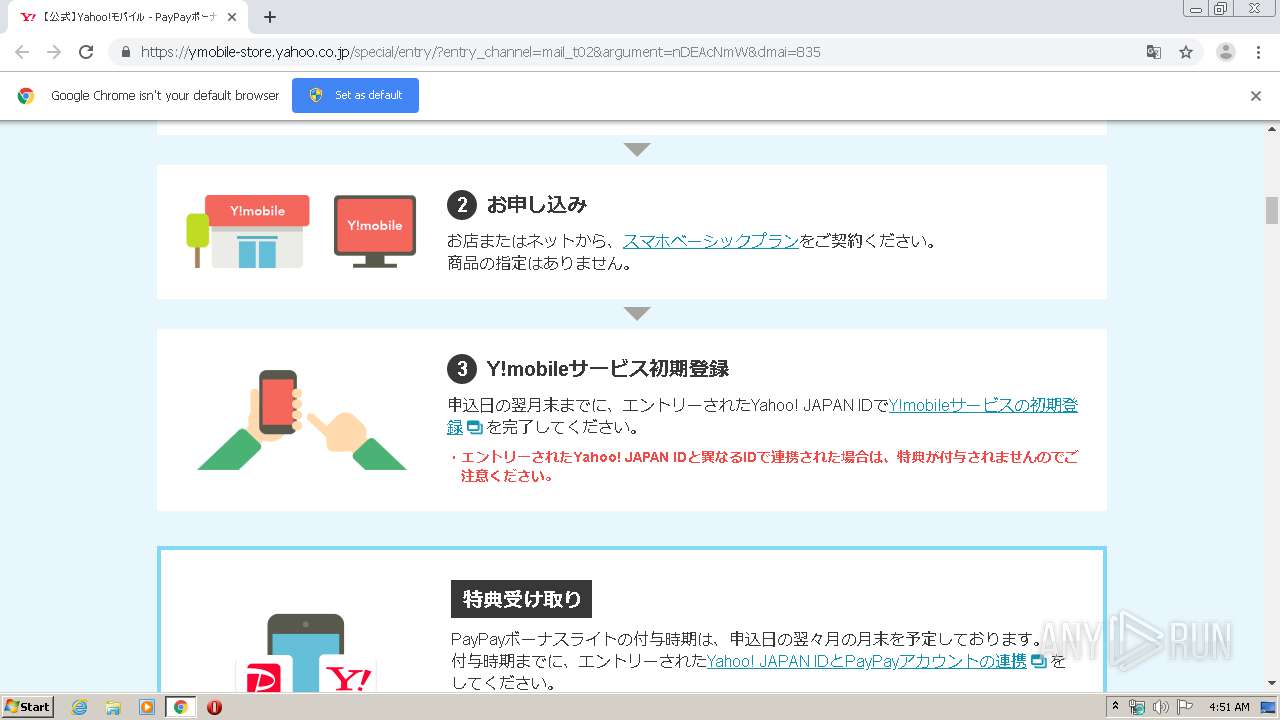Click the Y!mobile monitor illustration

tap(375, 231)
